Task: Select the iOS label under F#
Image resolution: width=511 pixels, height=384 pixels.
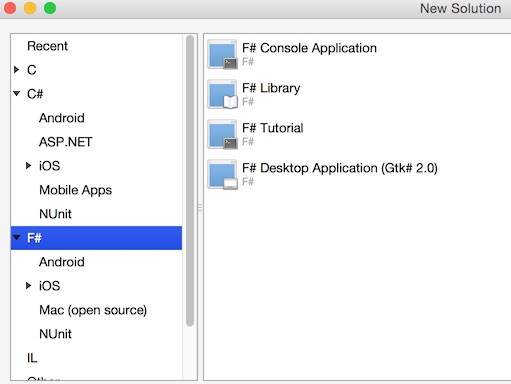Action: (x=50, y=286)
